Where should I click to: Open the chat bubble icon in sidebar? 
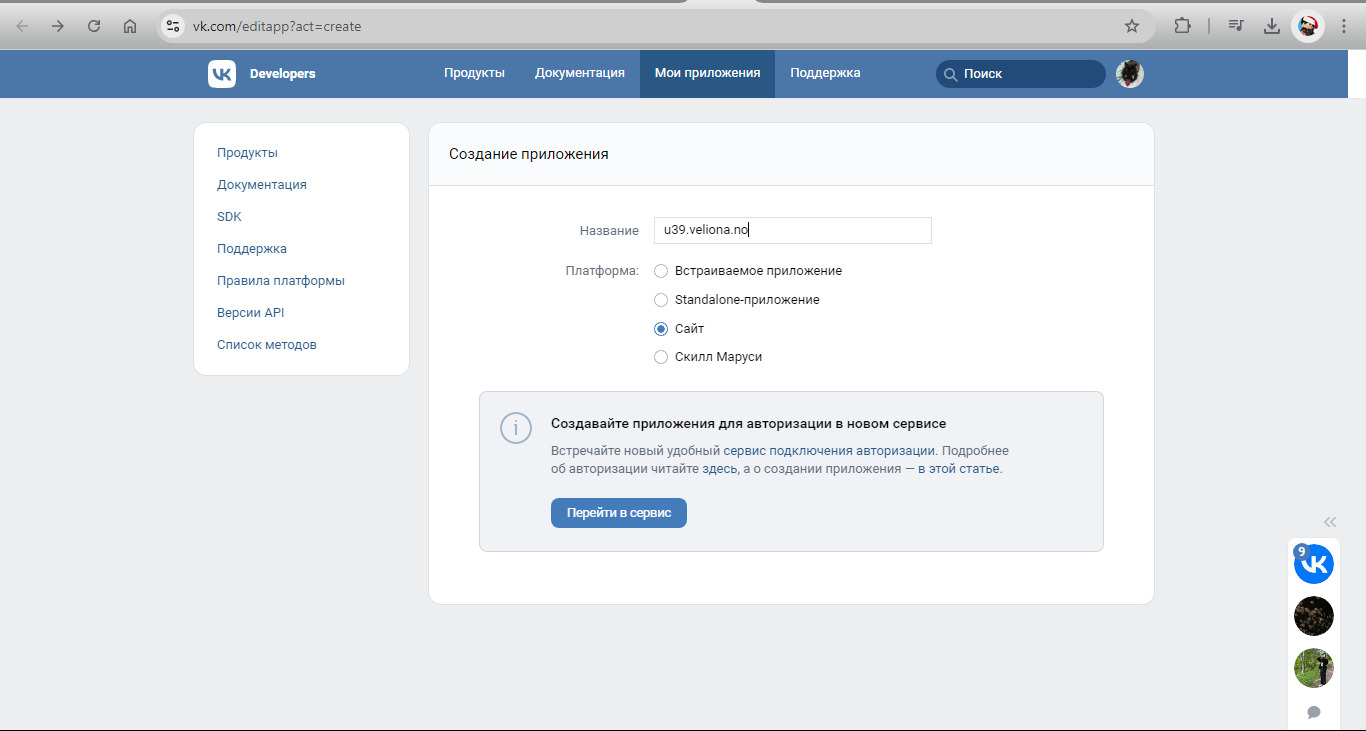1313,712
